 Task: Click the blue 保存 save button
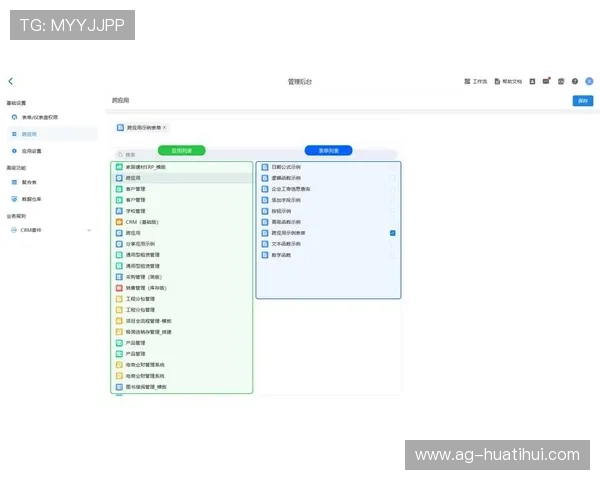583,101
